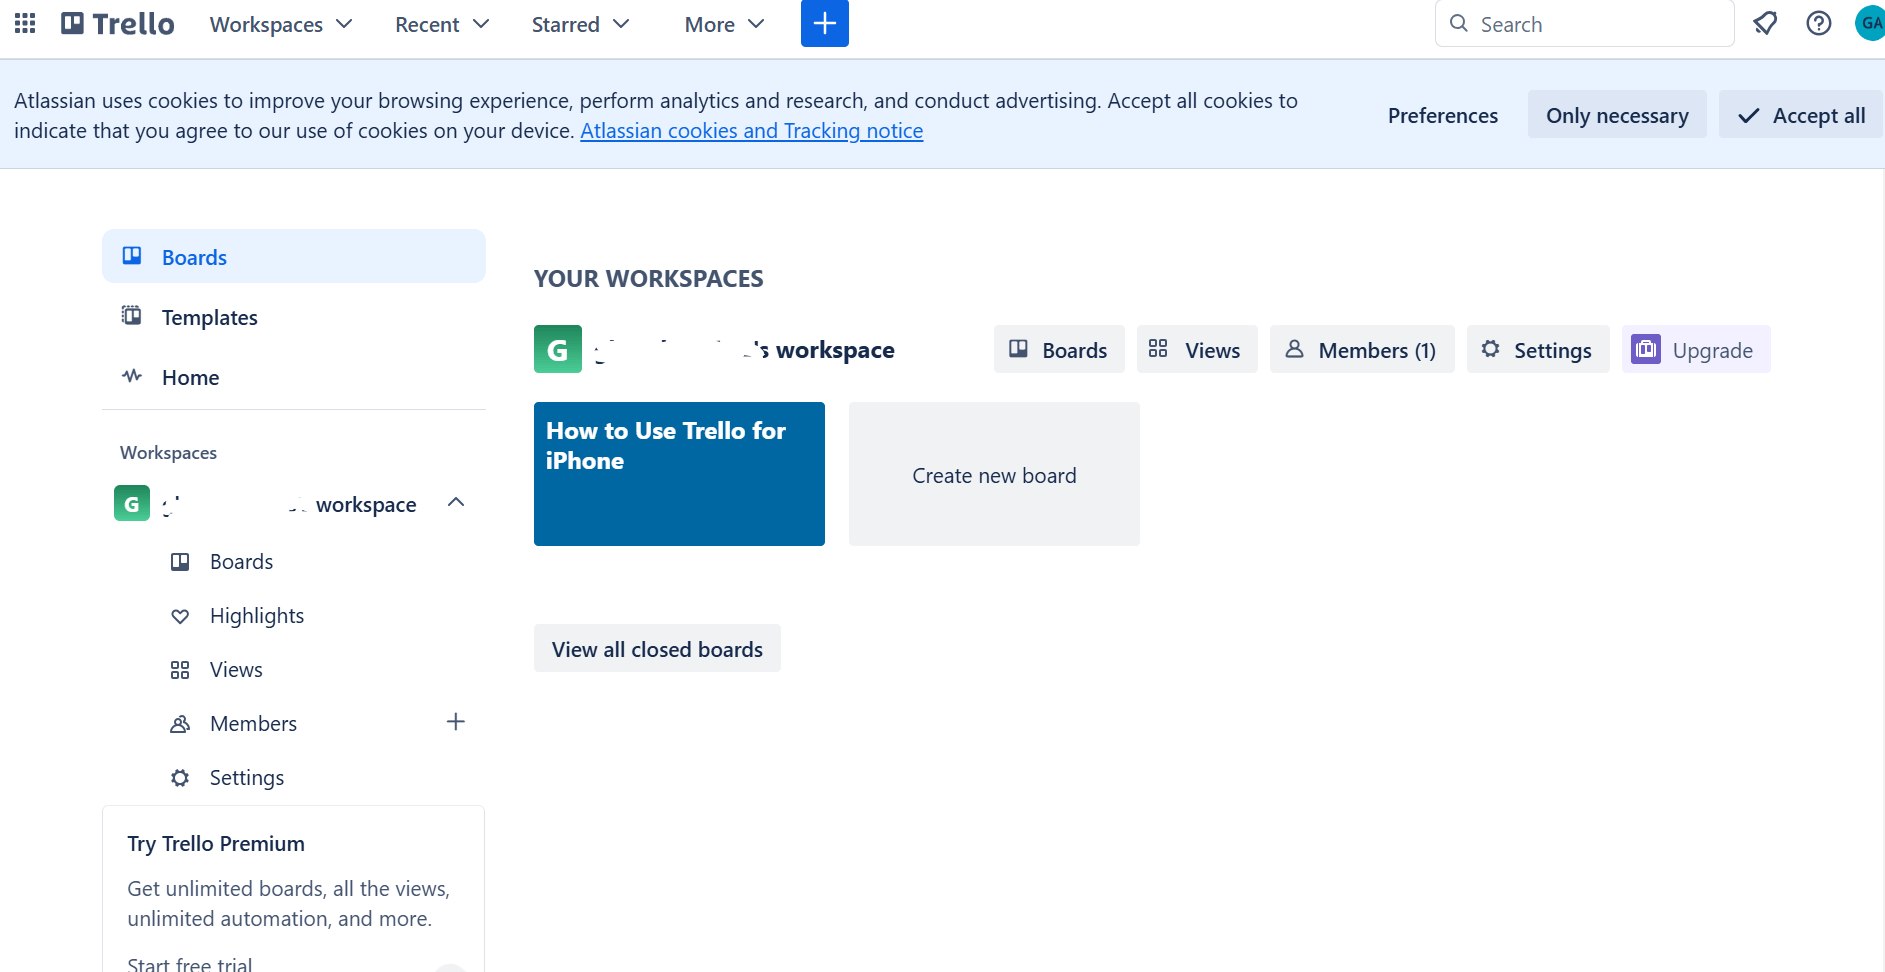Click the search magnifier icon
Screen dimensions: 1885x972
coord(1459,23)
